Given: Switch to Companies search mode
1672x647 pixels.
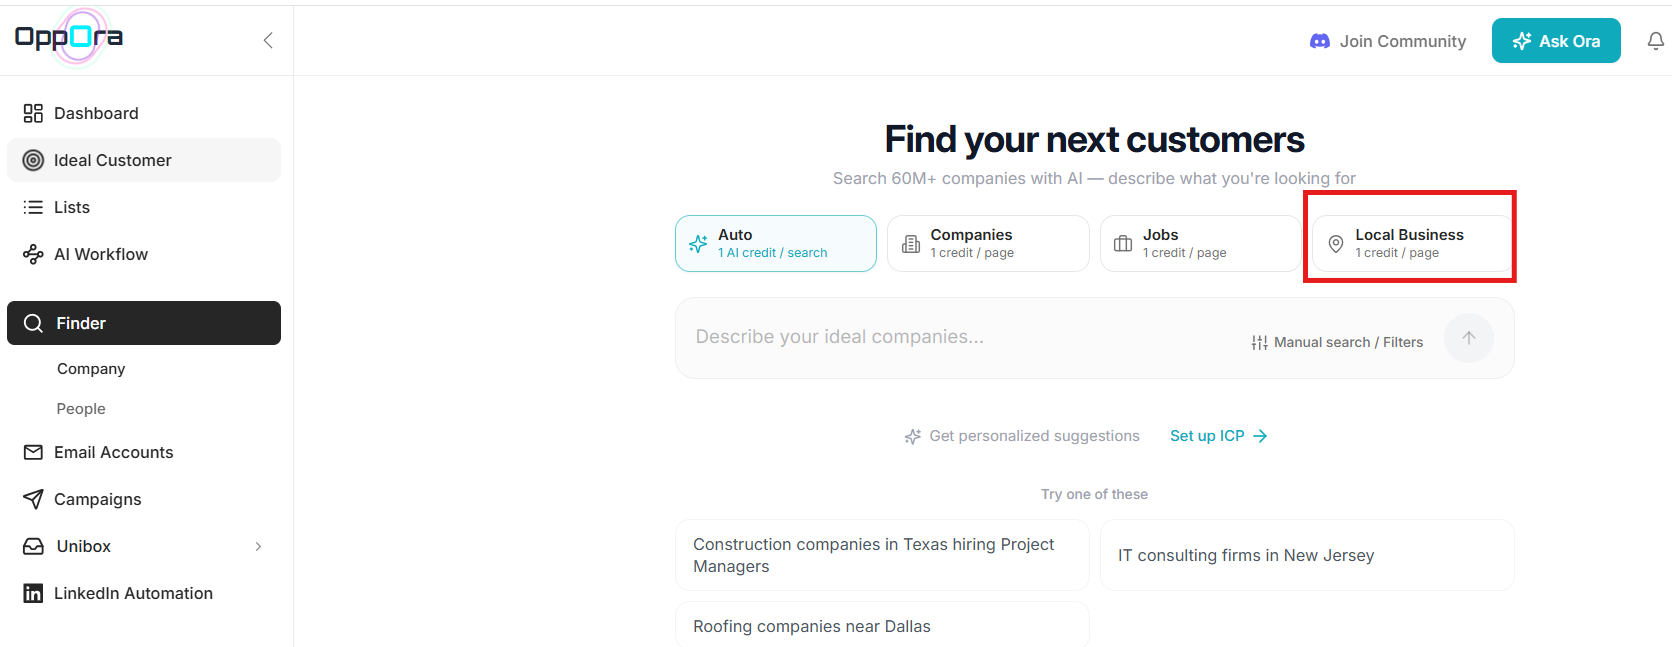Looking at the screenshot, I should coord(988,243).
